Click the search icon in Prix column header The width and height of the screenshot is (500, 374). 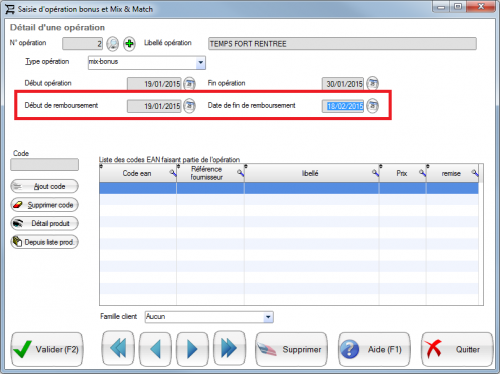coord(422,173)
